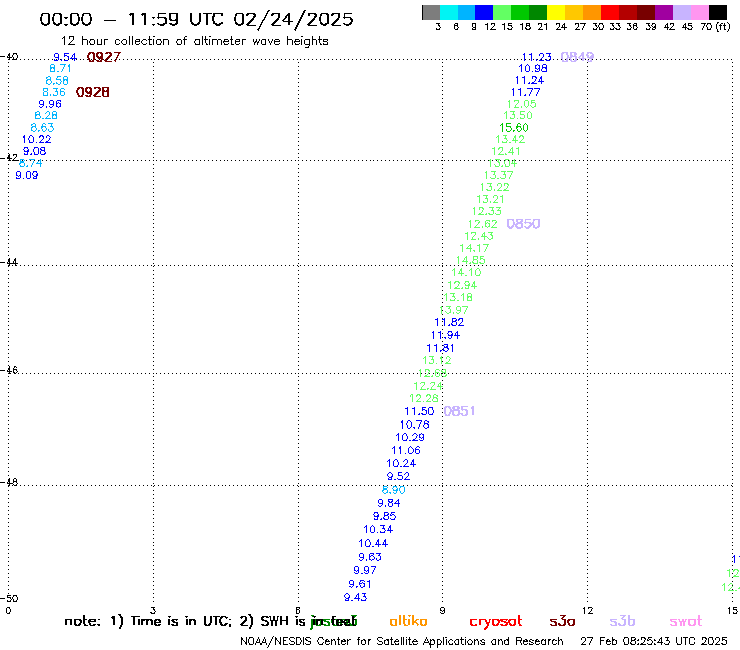Select the wave height reading 10.78

tap(415, 425)
